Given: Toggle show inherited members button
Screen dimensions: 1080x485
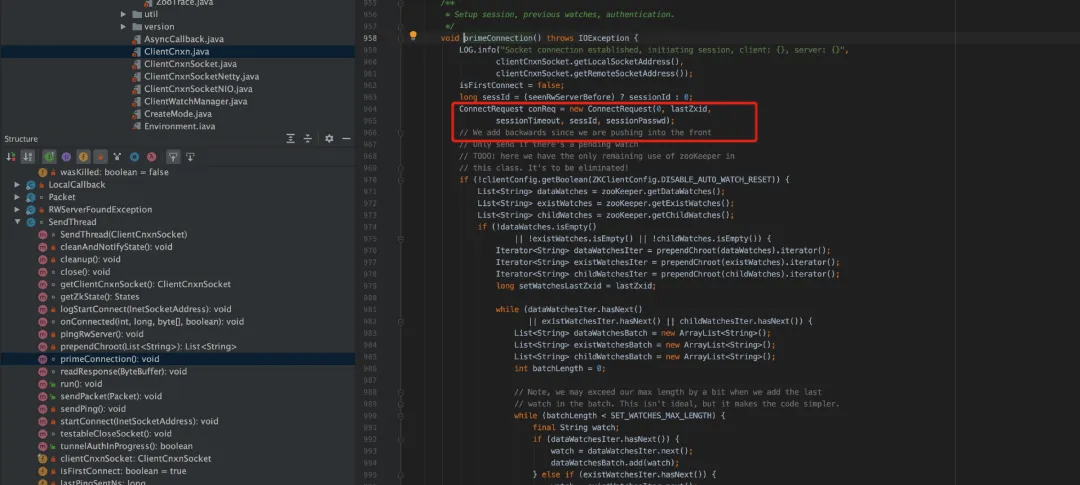Looking at the screenshot, I should point(50,157).
